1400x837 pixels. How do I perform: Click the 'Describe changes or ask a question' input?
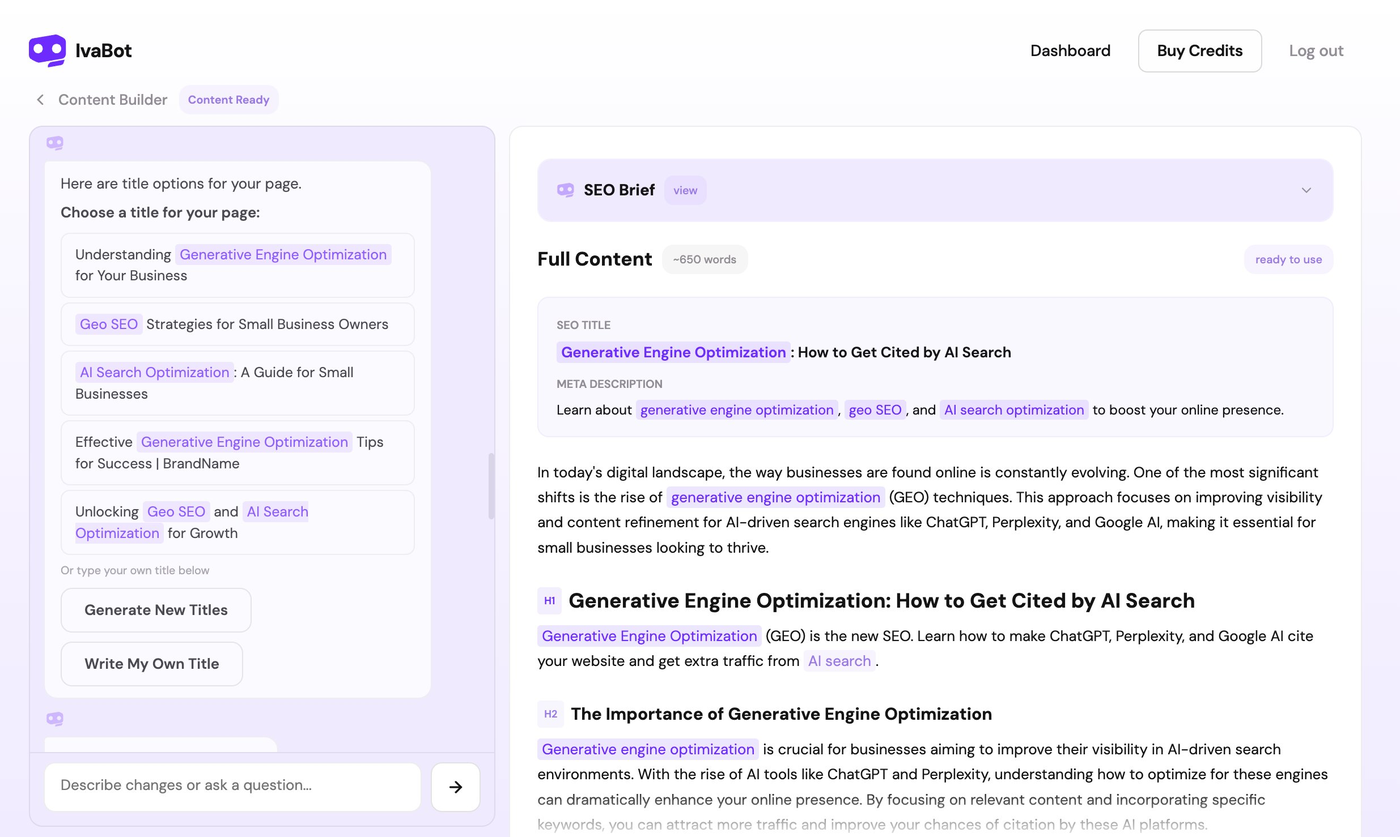click(233, 787)
